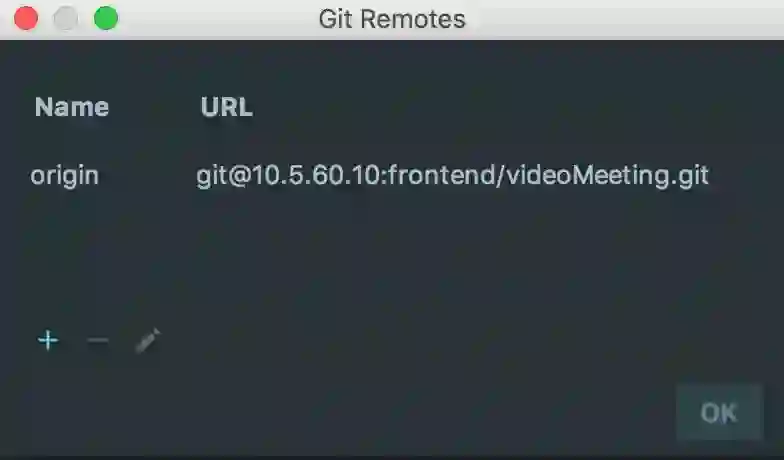Click the grayed-out minus toolbar icon
The width and height of the screenshot is (784, 460).
pos(98,340)
